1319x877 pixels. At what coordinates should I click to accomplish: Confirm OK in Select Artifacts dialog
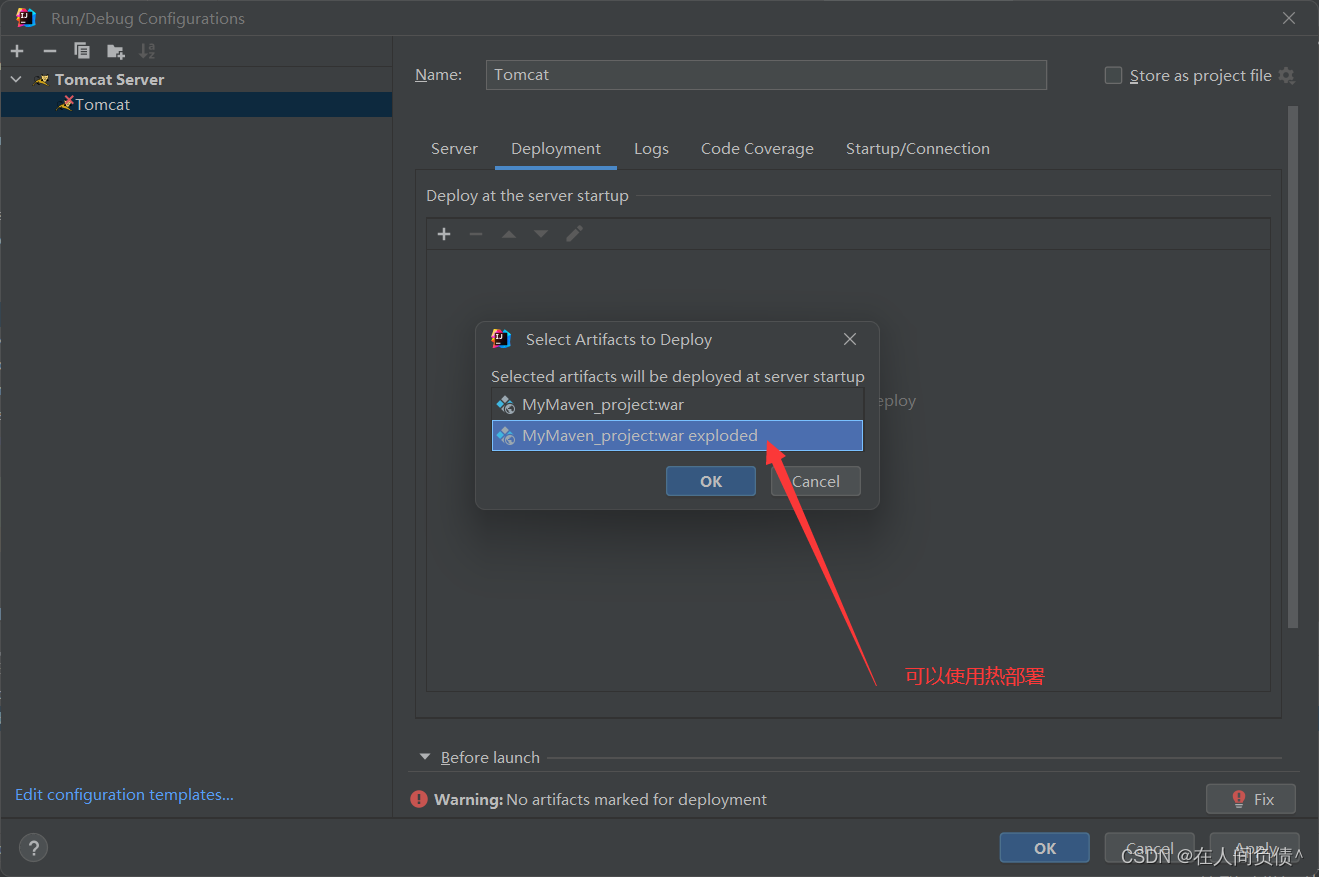[x=711, y=481]
